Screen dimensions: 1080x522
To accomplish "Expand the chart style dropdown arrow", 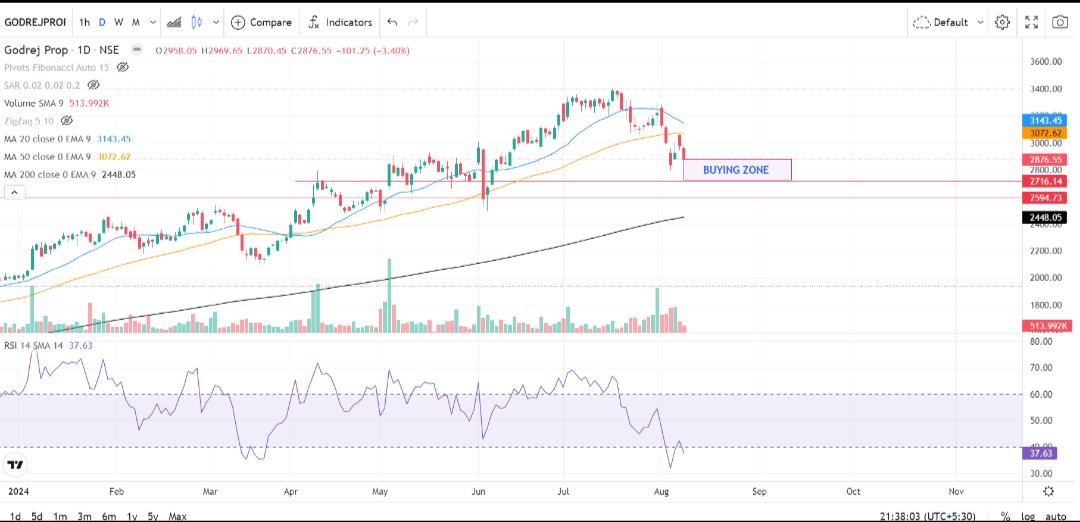I will click(216, 22).
